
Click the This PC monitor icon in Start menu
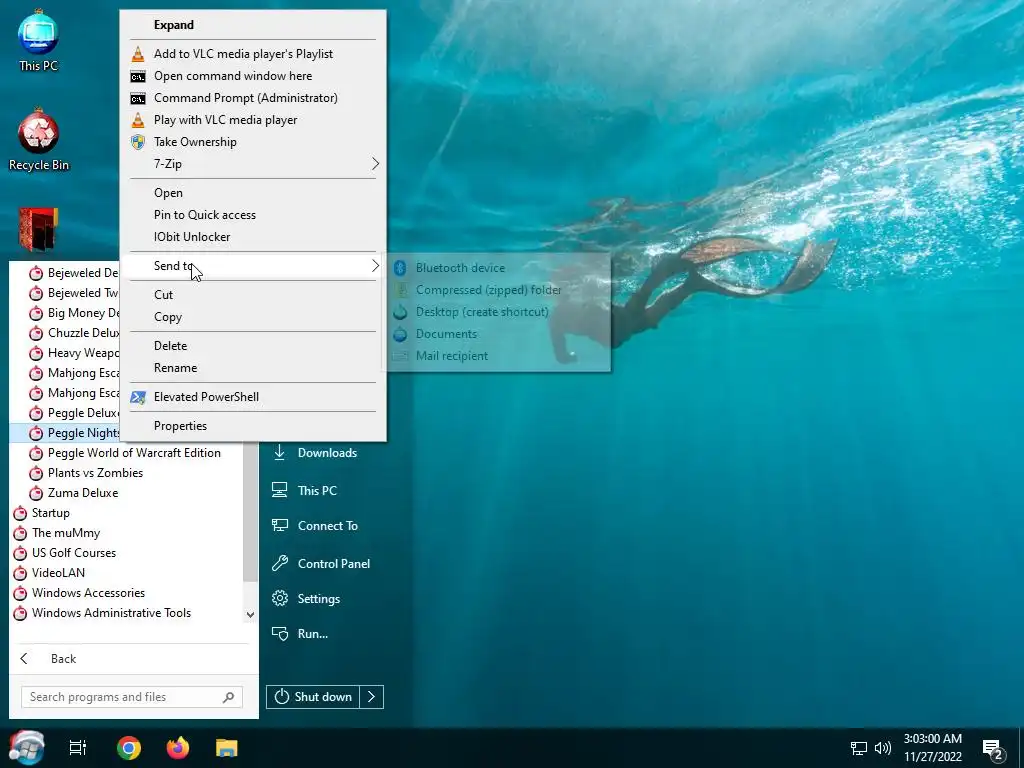[x=280, y=490]
